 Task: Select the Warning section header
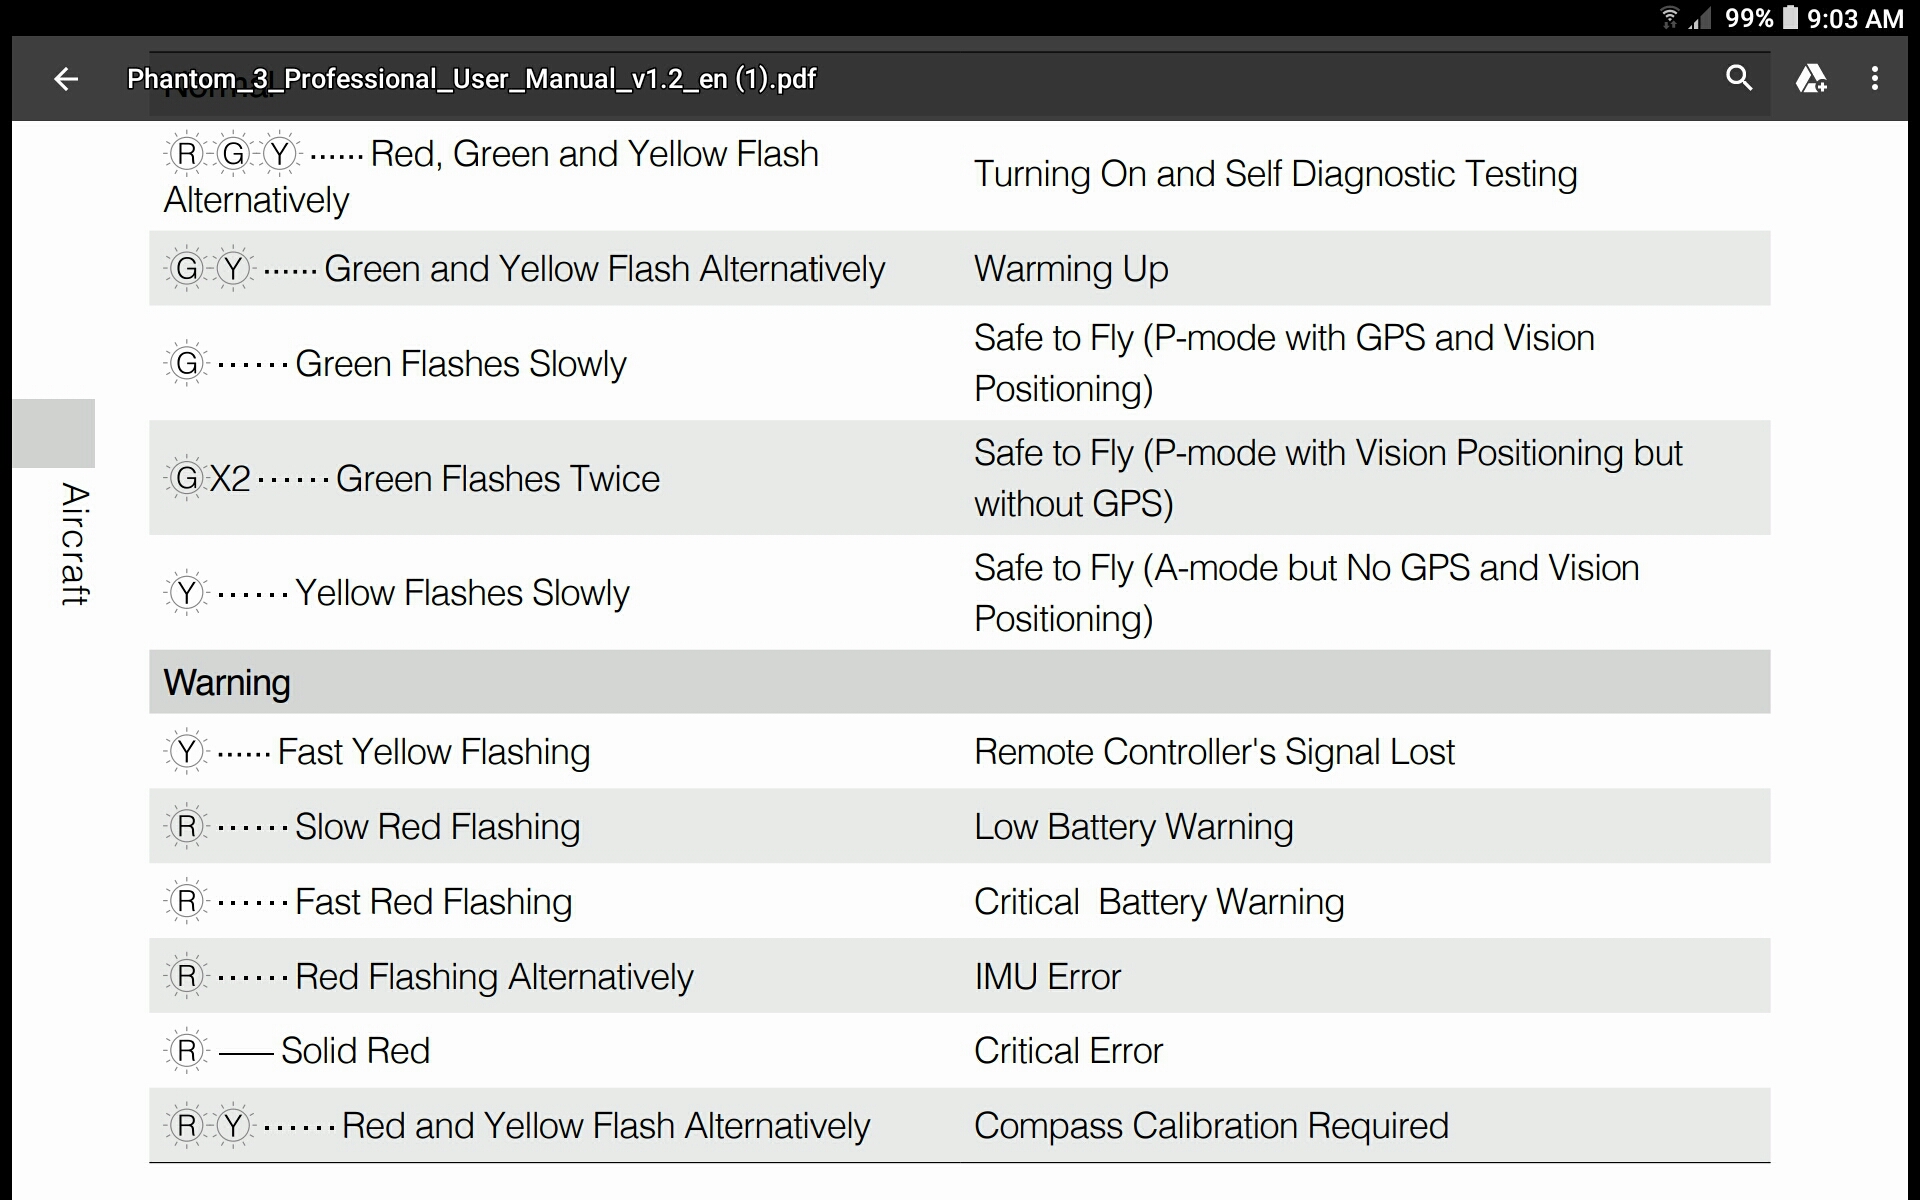(959, 682)
